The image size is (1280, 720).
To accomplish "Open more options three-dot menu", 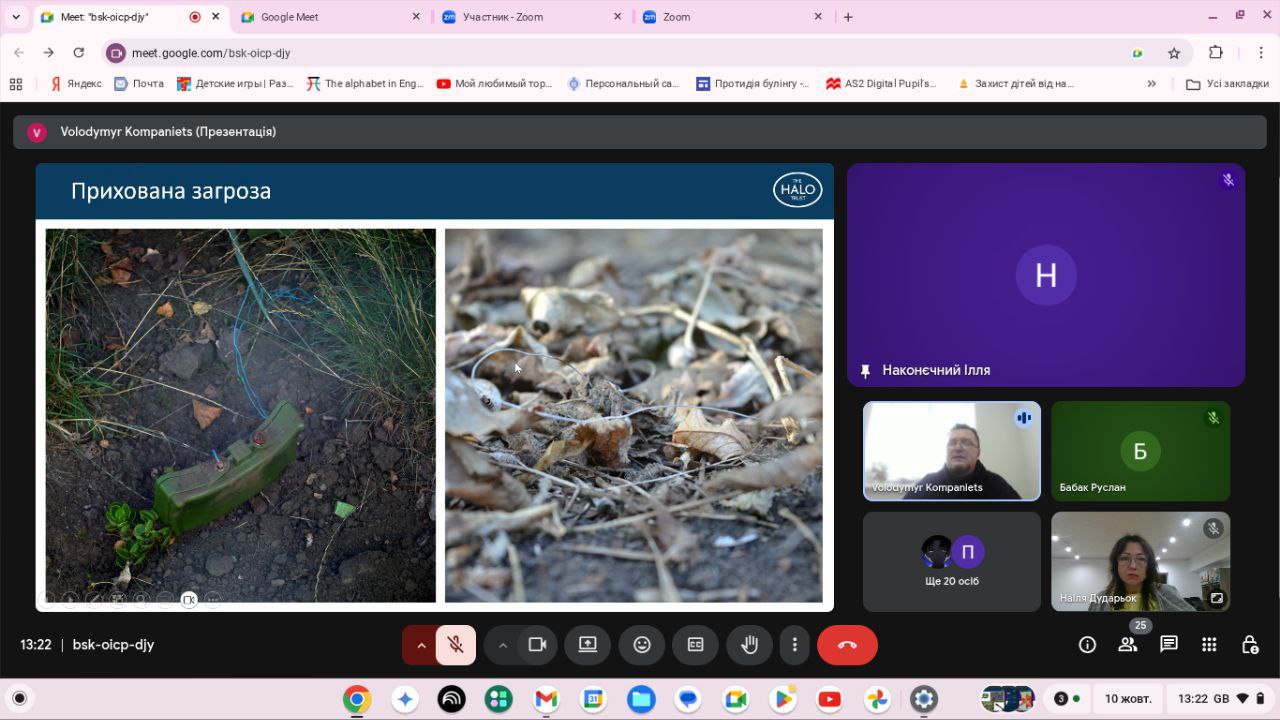I will tap(794, 645).
